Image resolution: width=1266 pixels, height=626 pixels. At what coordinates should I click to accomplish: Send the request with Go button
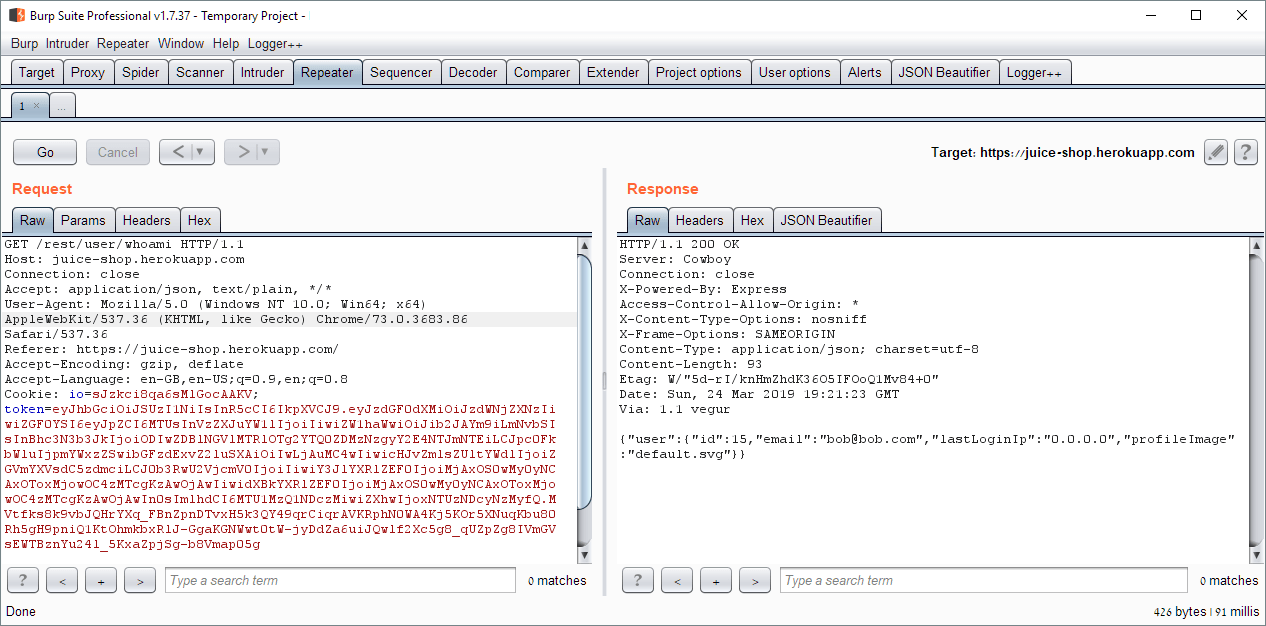coord(45,152)
